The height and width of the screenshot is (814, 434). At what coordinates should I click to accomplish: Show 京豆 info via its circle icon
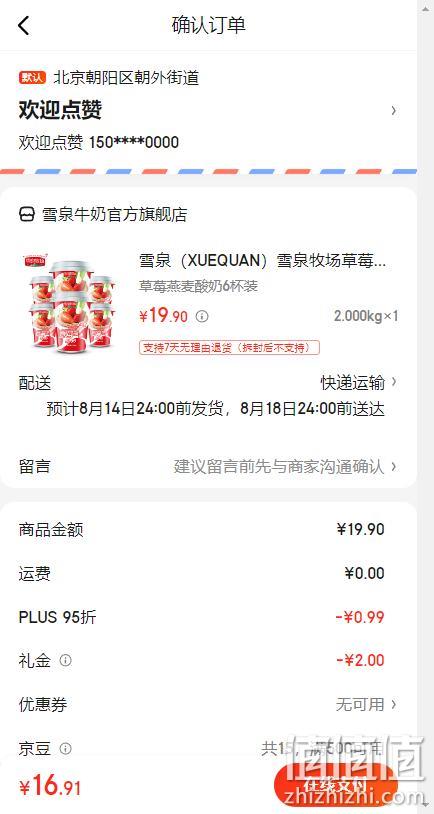[65, 749]
